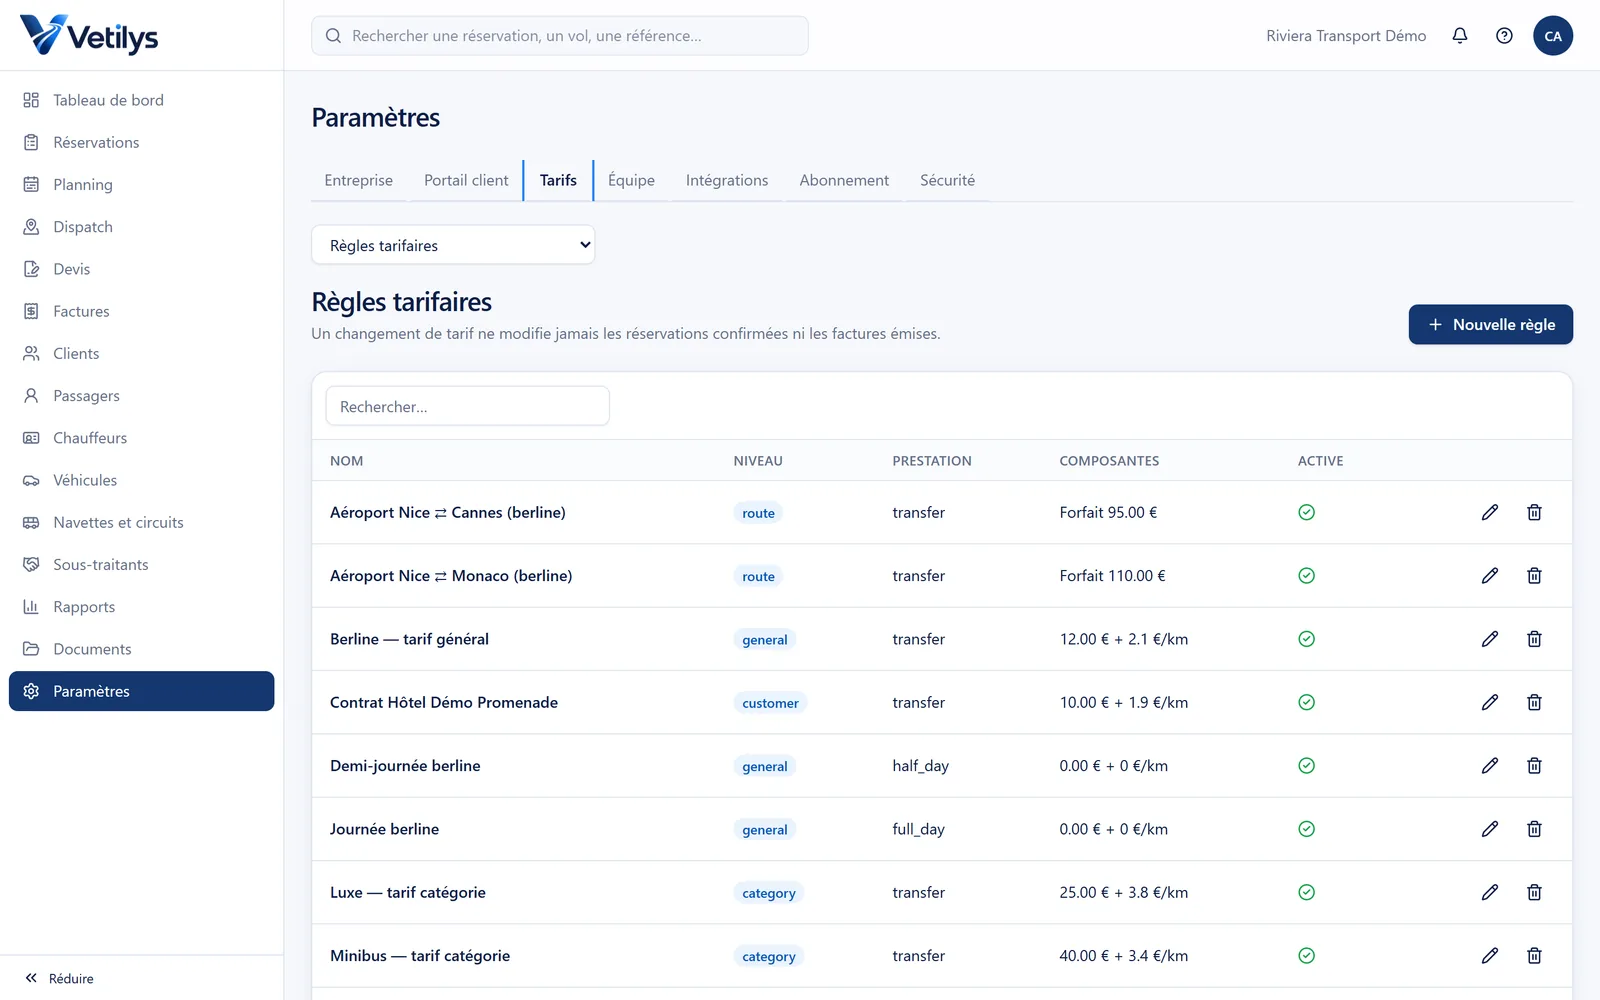This screenshot has width=1600, height=1000.
Task: Switch to the Portail client tab
Action: 466,180
